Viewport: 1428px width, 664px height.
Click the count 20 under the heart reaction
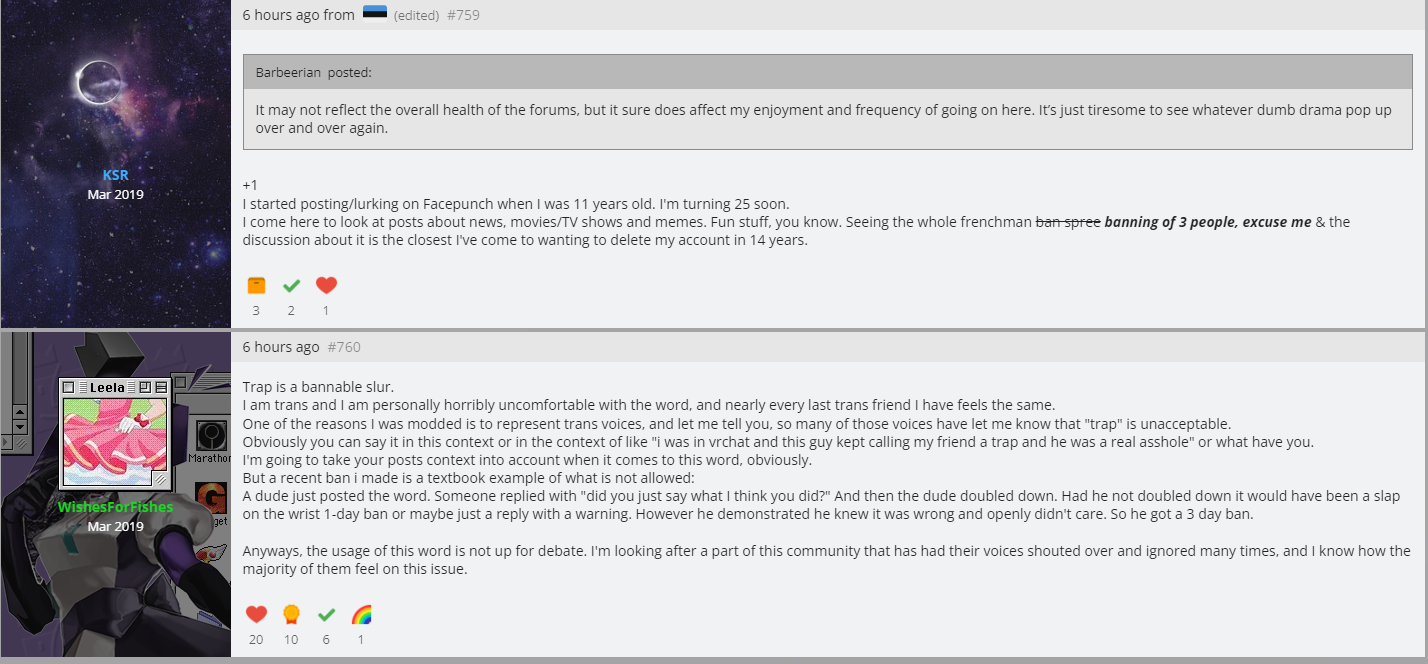pyautogui.click(x=256, y=639)
